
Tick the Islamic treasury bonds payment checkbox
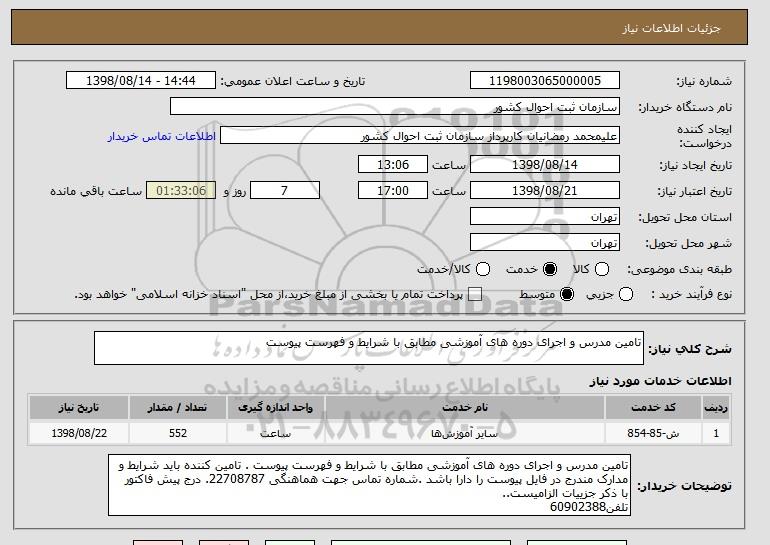pos(475,294)
